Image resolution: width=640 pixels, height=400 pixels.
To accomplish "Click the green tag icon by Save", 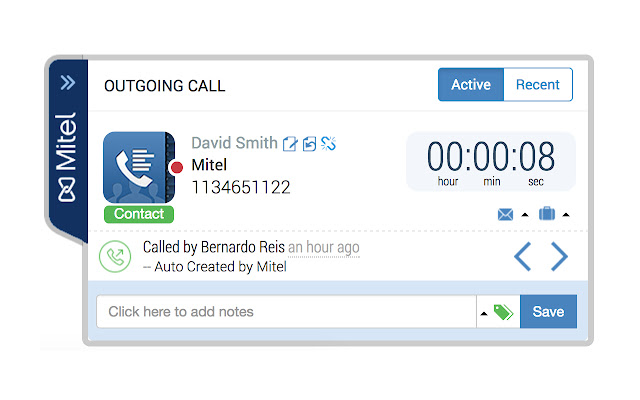I will 503,312.
